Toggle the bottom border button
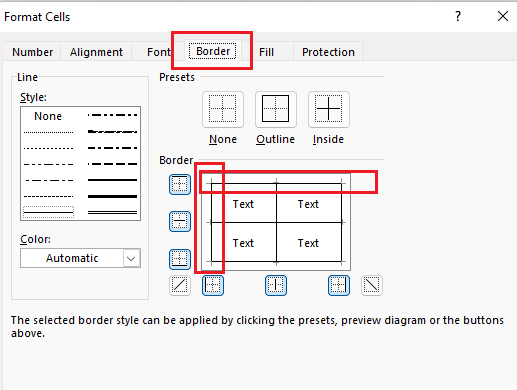 coord(180,259)
